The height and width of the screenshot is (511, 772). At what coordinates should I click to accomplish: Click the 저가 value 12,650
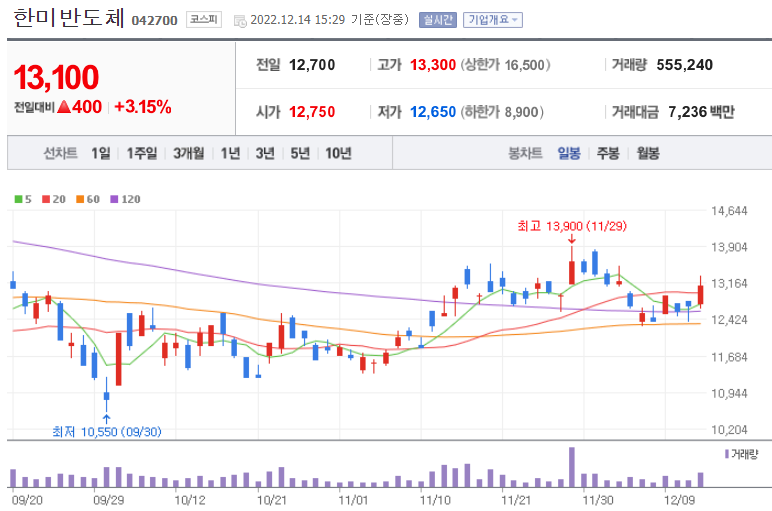[x=433, y=112]
